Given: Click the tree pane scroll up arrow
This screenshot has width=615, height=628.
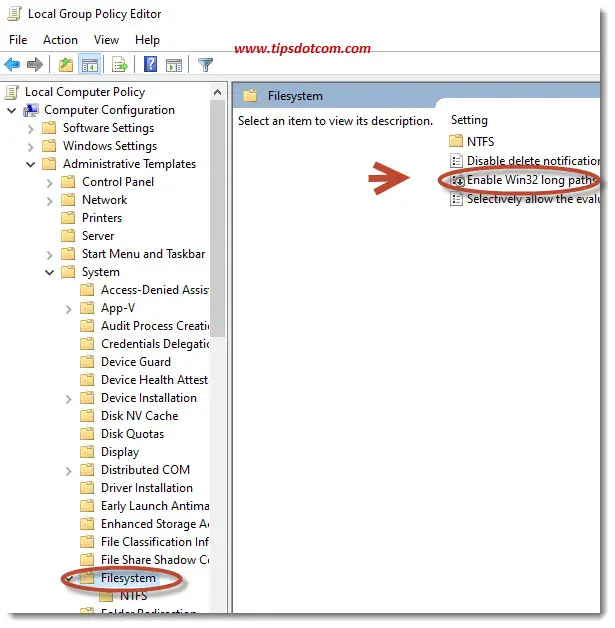Looking at the screenshot, I should 218,93.
